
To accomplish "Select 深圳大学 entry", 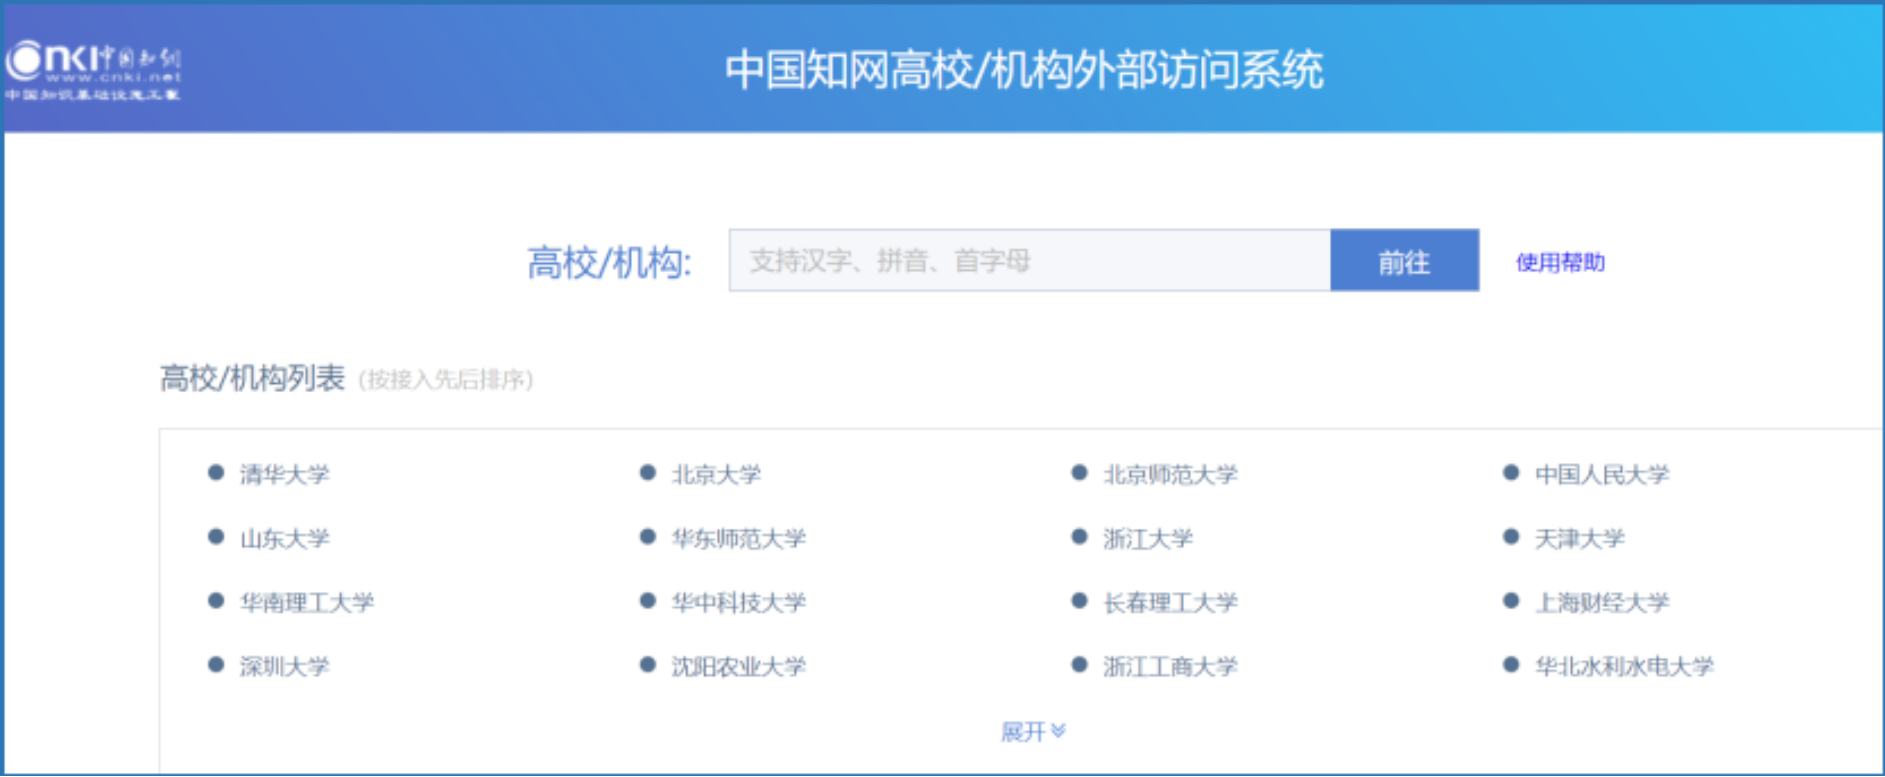I will pyautogui.click(x=284, y=666).
